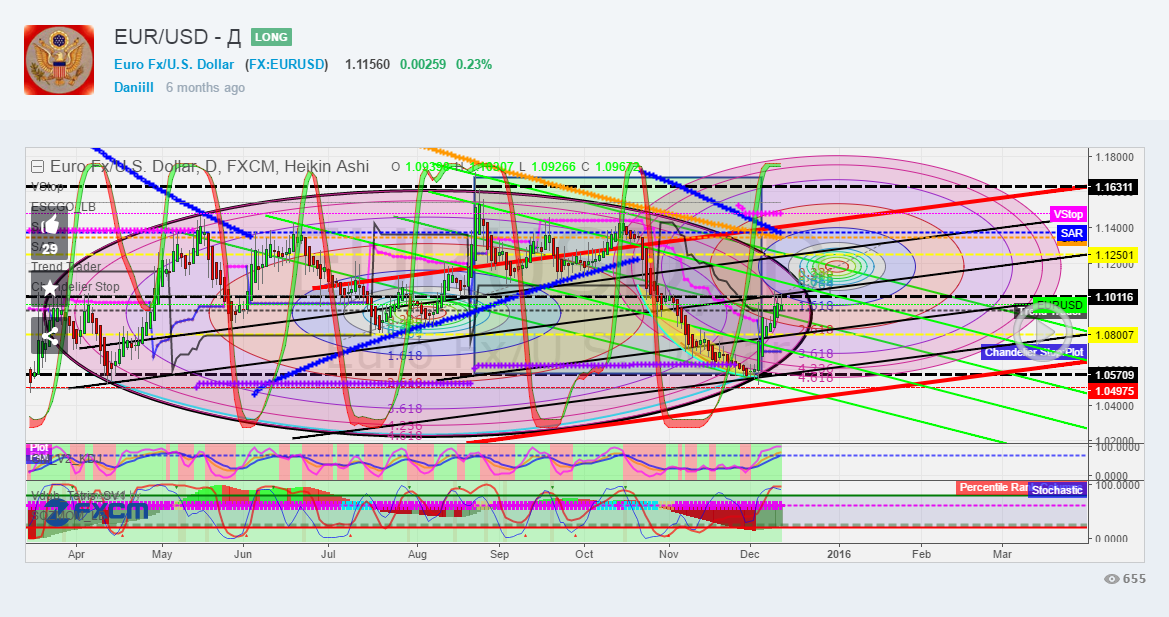Click the Apr label on the time axis
Viewport: 1169px width, 617px height.
76,554
